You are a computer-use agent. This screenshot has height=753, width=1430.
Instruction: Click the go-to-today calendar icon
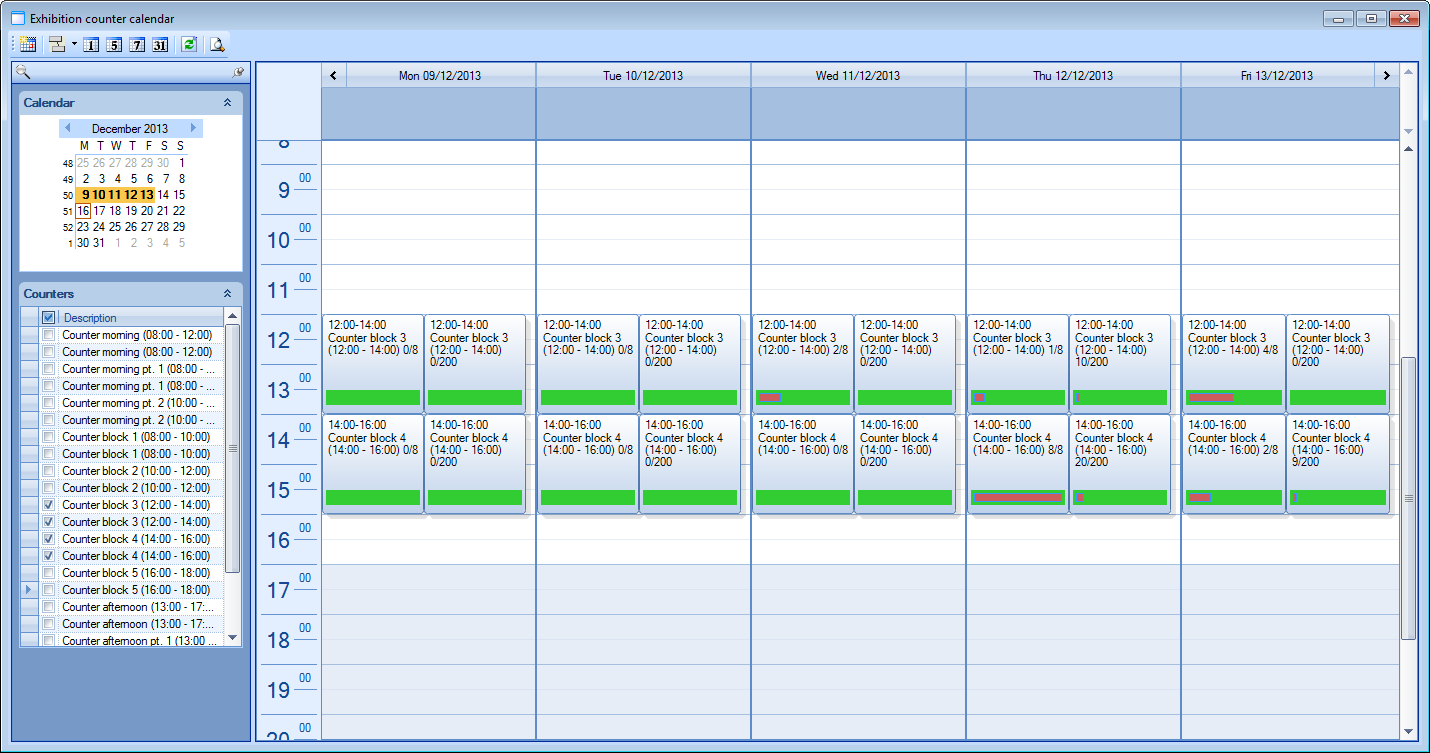[x=28, y=44]
